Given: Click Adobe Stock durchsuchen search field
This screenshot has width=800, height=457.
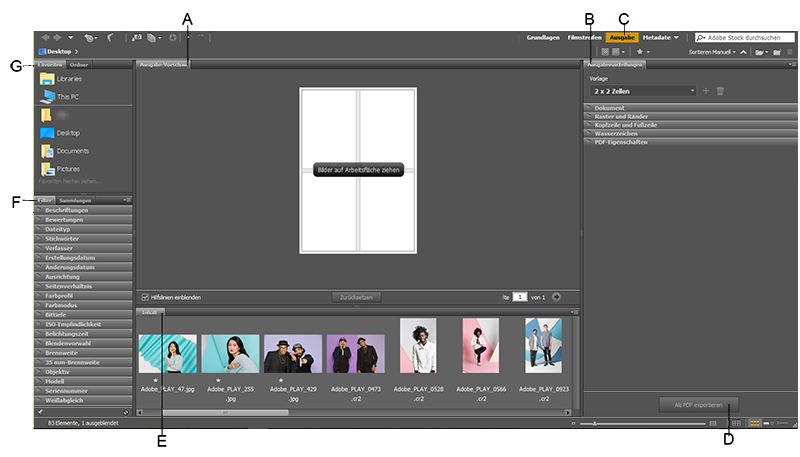Looking at the screenshot, I should click(745, 38).
